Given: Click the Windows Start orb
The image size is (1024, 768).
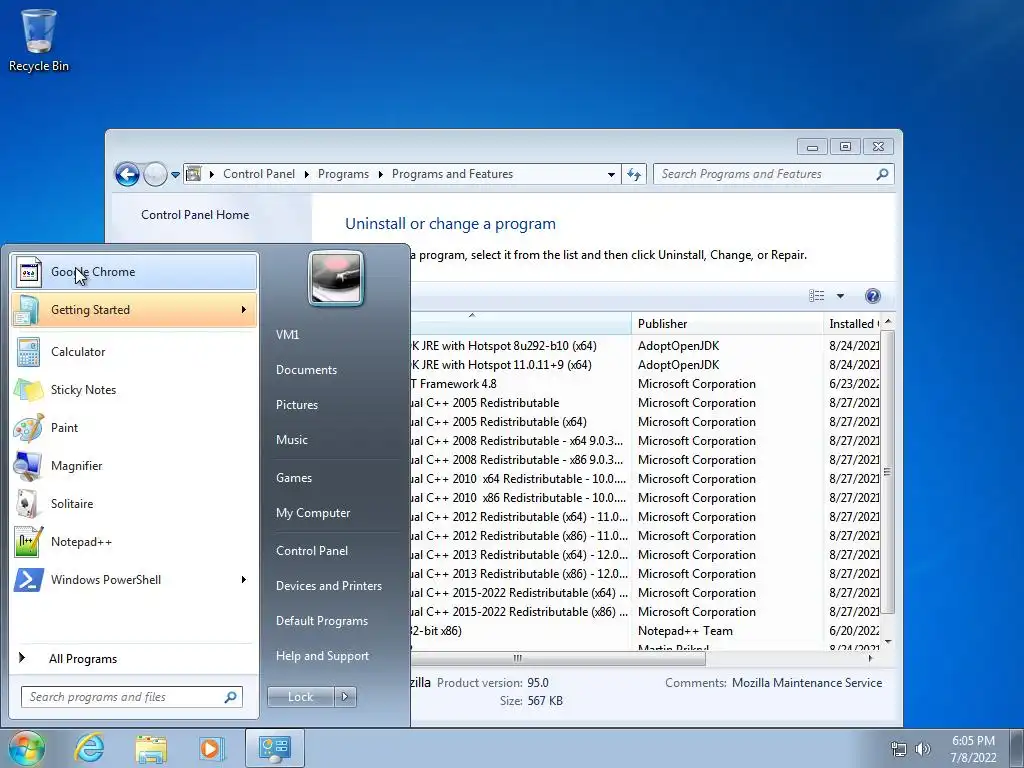Looking at the screenshot, I should pos(27,748).
